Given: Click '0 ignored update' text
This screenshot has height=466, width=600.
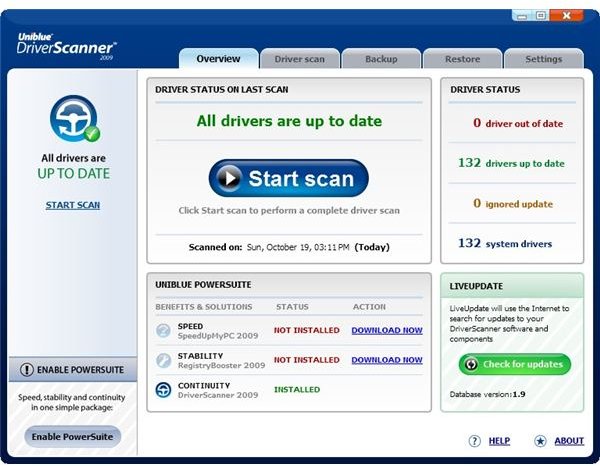Looking at the screenshot, I should pyautogui.click(x=513, y=204).
